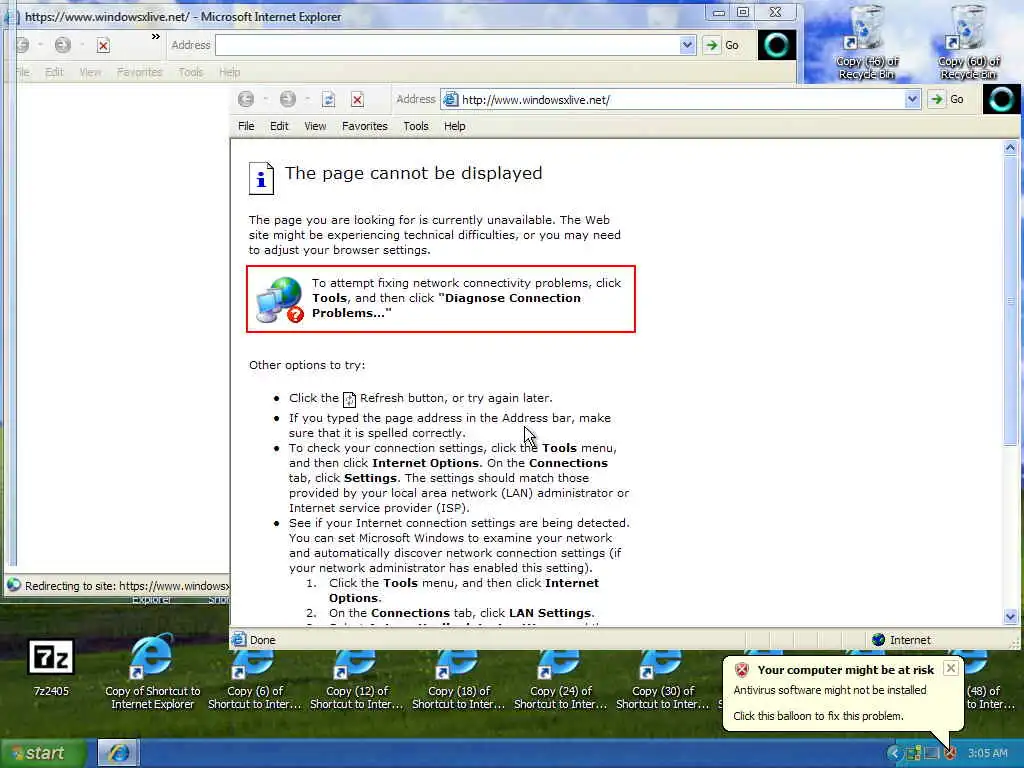Open the Help menu in front browser
Image resolution: width=1024 pixels, height=768 pixels.
click(455, 126)
